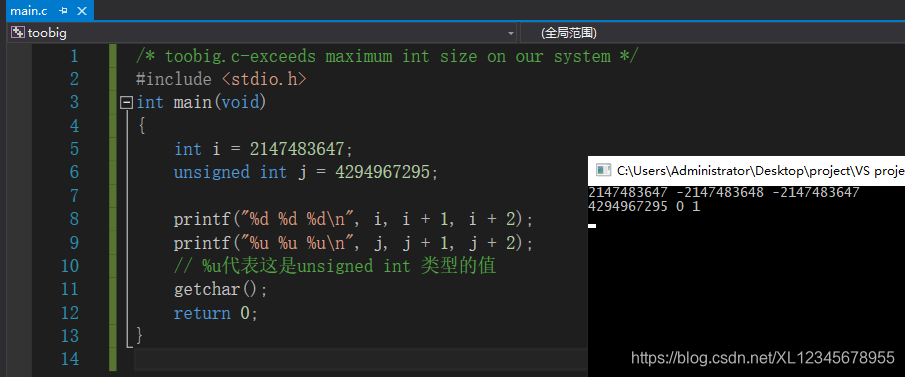905x377 pixels.
Task: Click the console window title path
Action: pos(761,171)
